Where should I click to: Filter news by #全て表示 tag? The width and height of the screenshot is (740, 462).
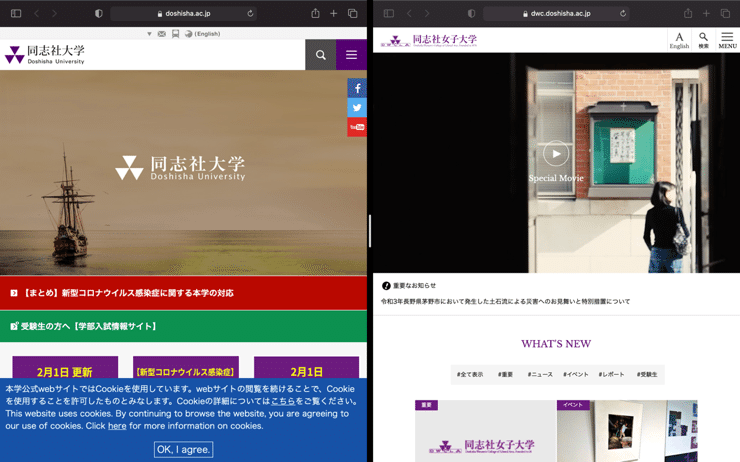coord(470,375)
